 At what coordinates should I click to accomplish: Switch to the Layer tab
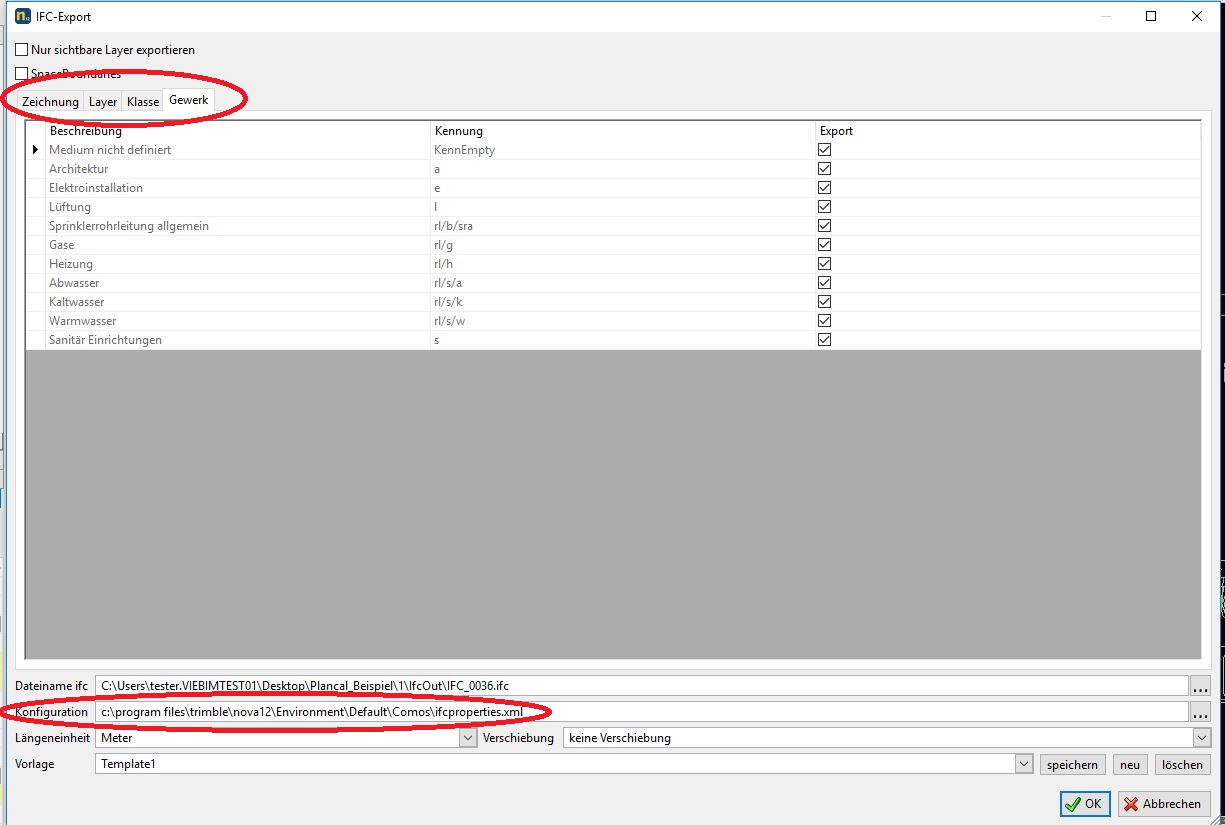click(103, 102)
